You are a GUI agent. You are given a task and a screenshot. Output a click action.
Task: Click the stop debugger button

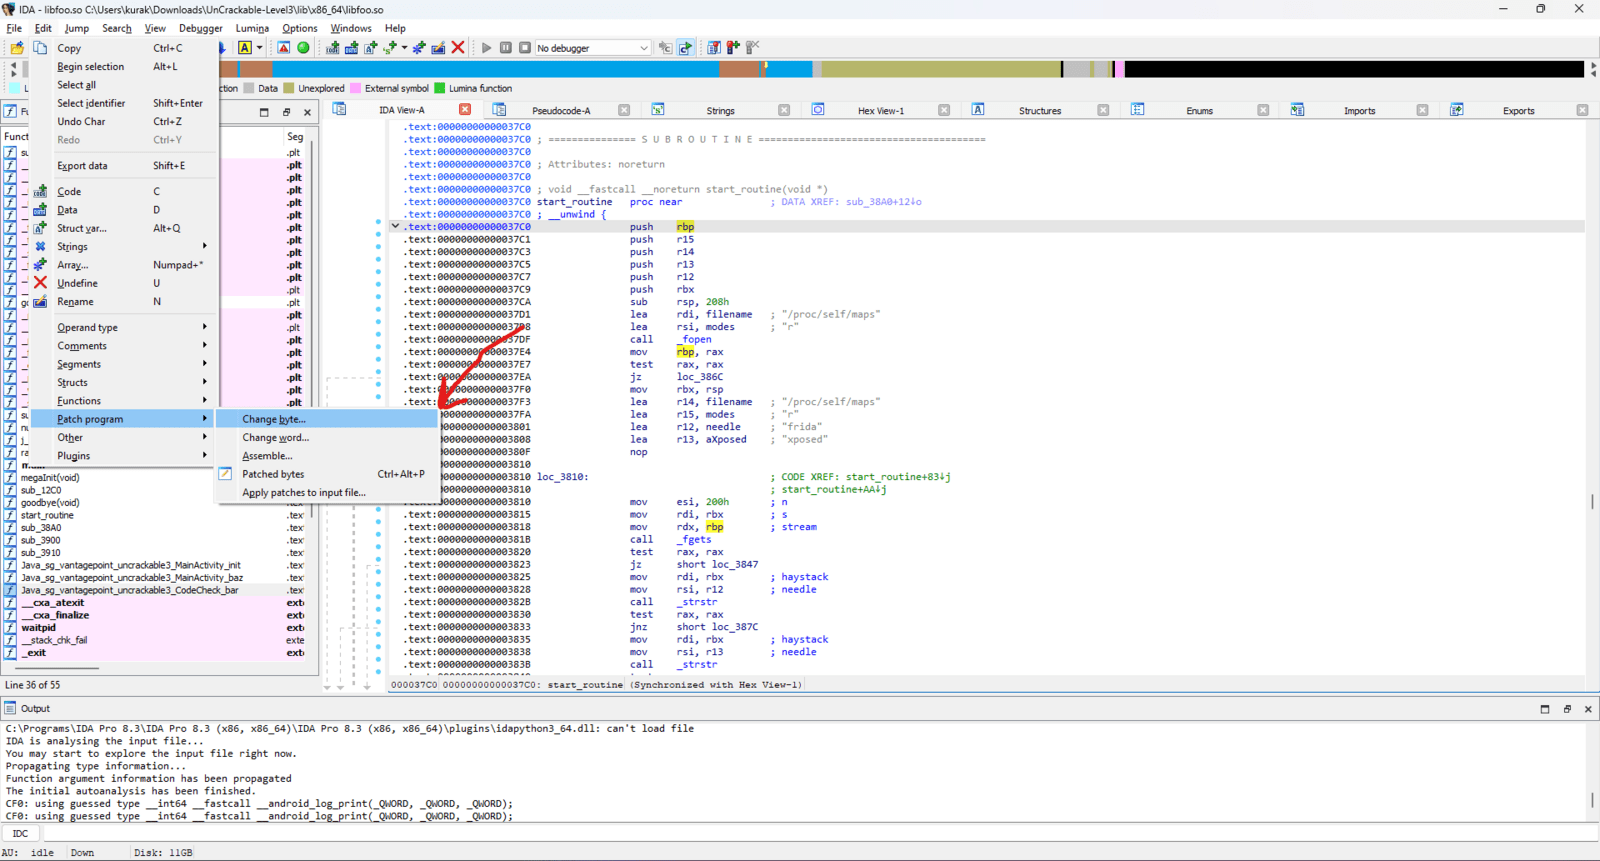coord(525,48)
